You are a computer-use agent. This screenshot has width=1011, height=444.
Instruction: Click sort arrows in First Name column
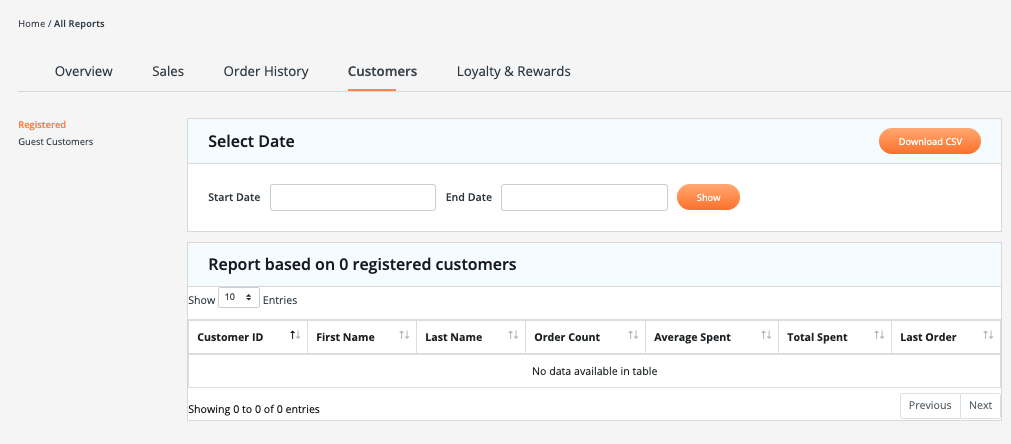pos(404,335)
